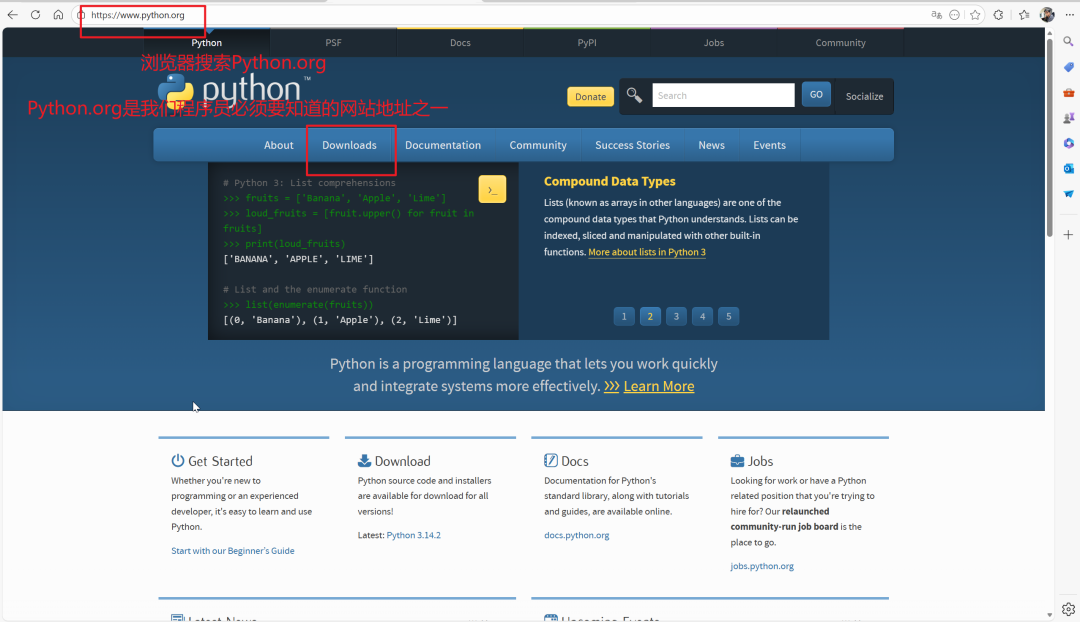Click the Python logo on the site header
Screen dimensions: 1080x622
point(234,90)
